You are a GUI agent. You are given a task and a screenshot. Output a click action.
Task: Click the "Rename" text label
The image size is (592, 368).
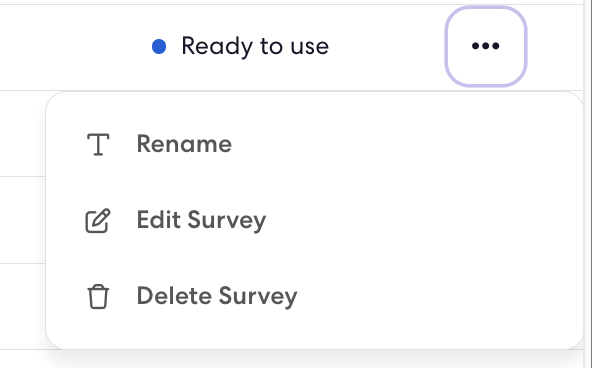184,144
